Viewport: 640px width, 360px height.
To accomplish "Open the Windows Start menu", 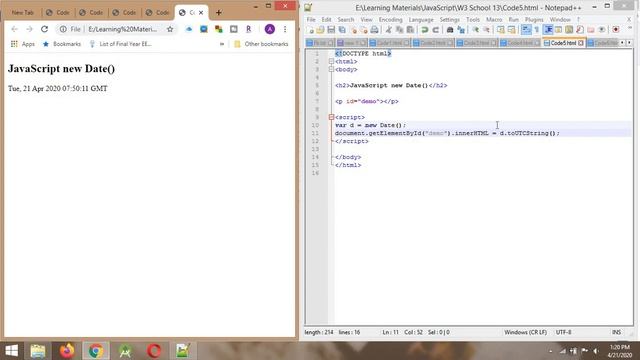I will pos(11,351).
